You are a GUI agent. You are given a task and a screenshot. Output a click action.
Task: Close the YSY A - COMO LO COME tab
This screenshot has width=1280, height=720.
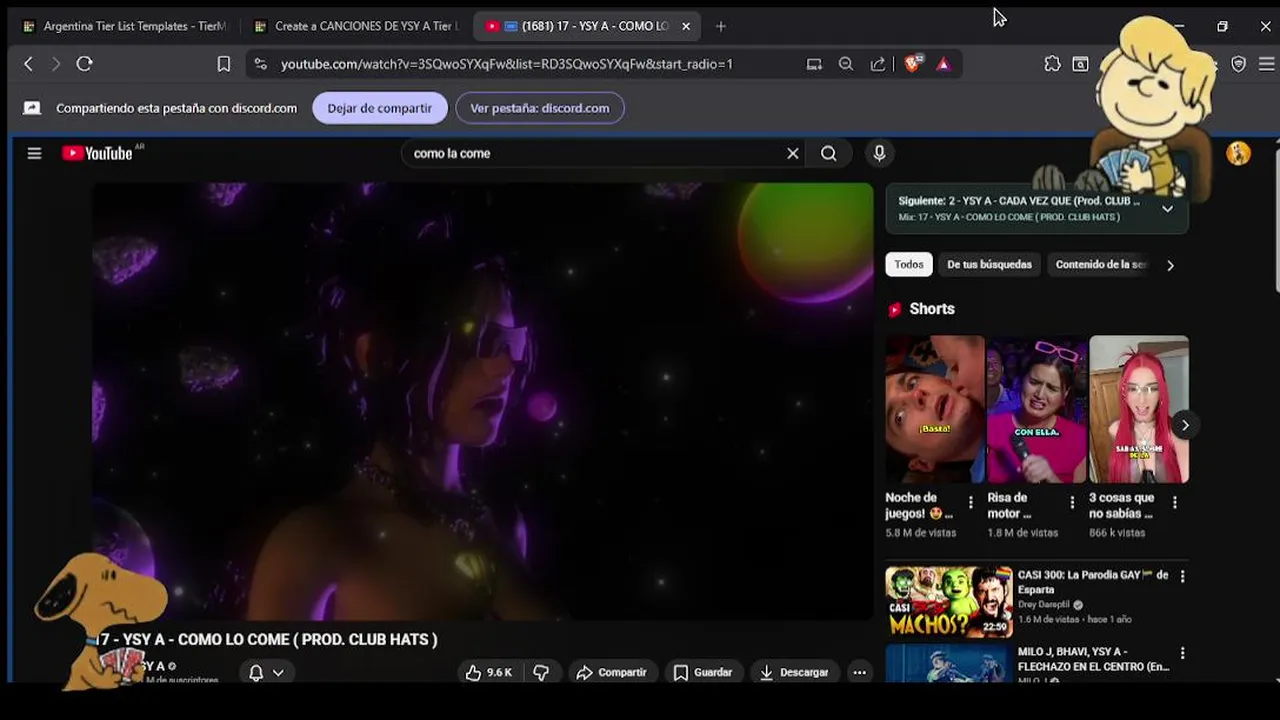pos(686,26)
